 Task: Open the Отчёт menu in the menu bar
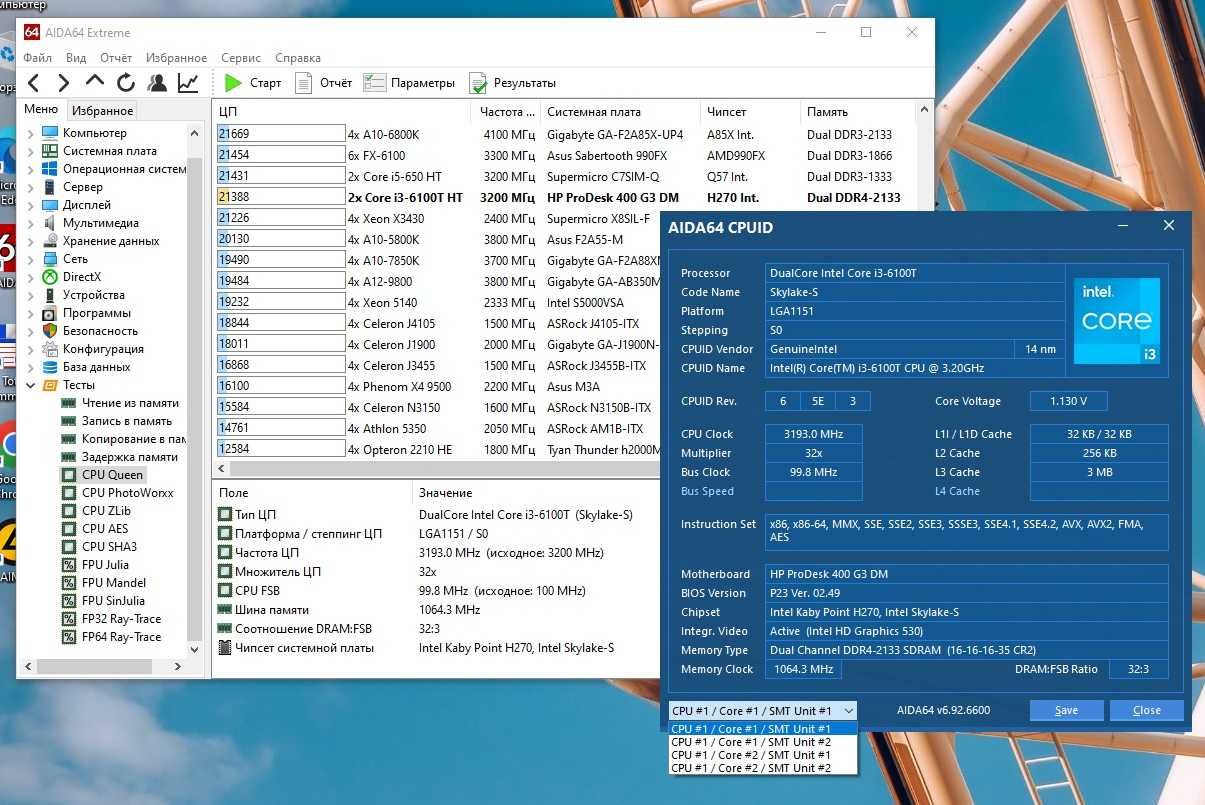[x=116, y=58]
